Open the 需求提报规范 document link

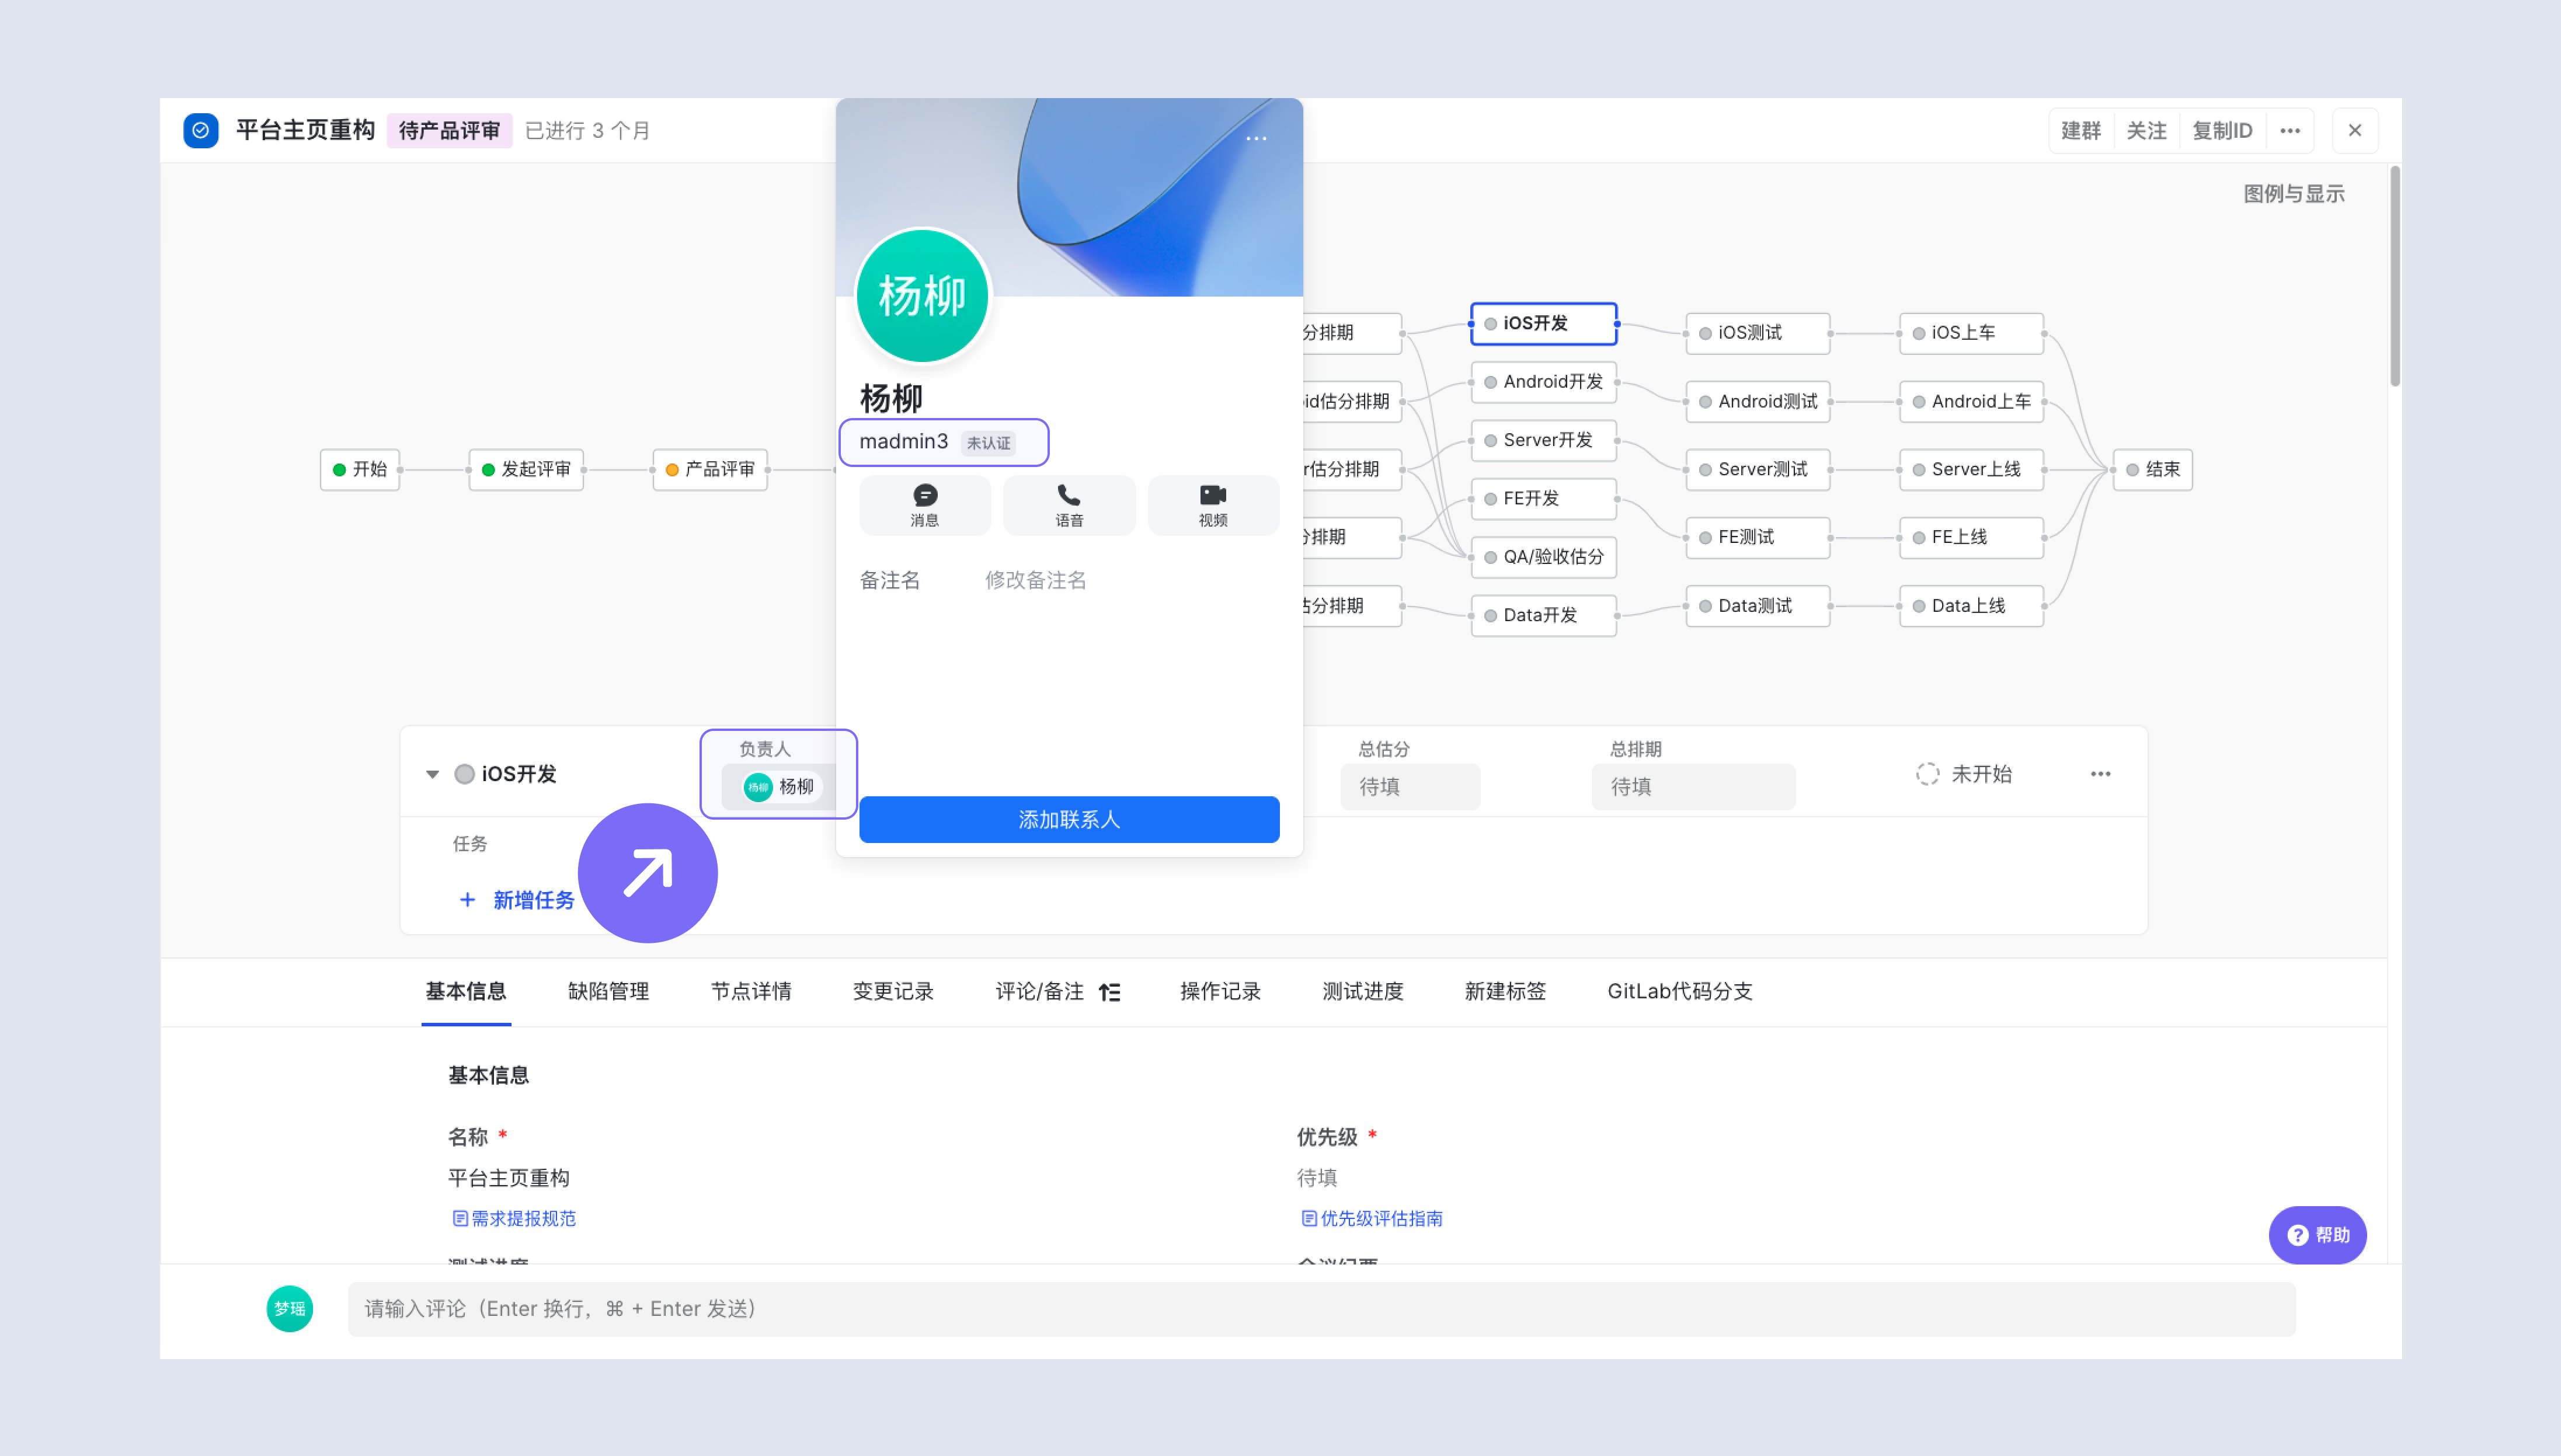pos(514,1218)
